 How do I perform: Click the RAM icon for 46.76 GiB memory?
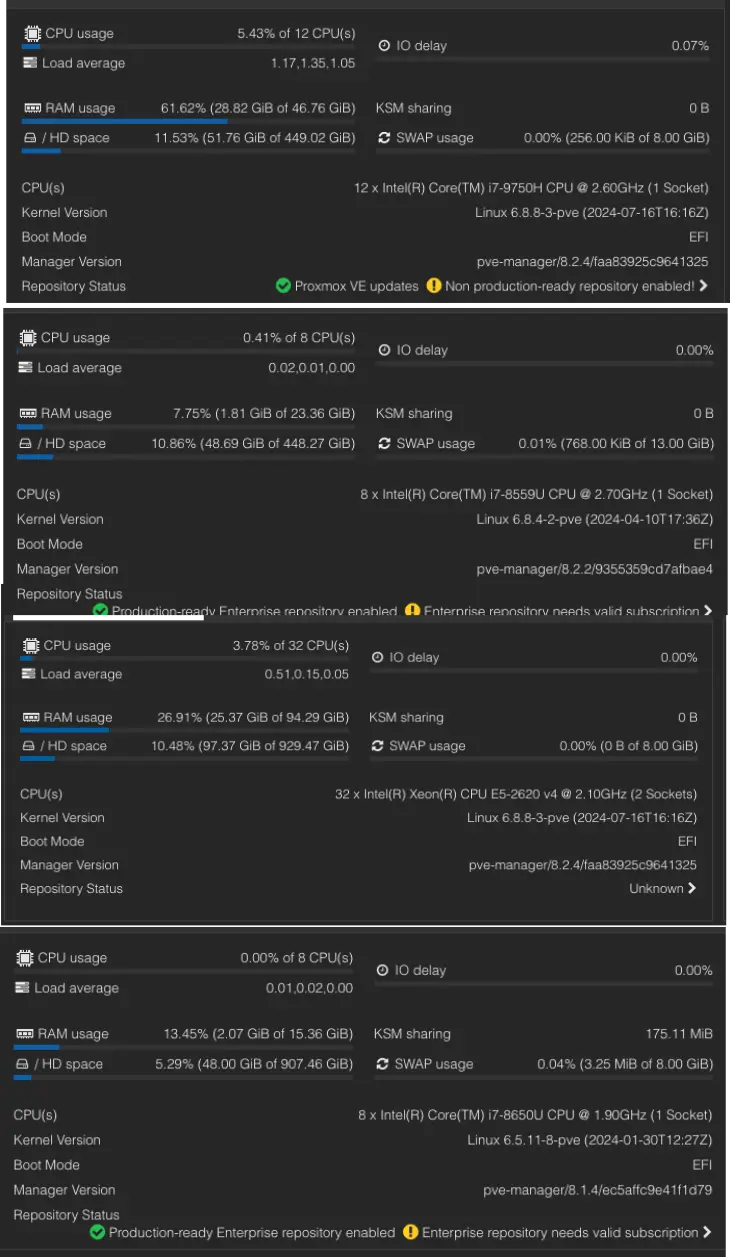(x=32, y=108)
